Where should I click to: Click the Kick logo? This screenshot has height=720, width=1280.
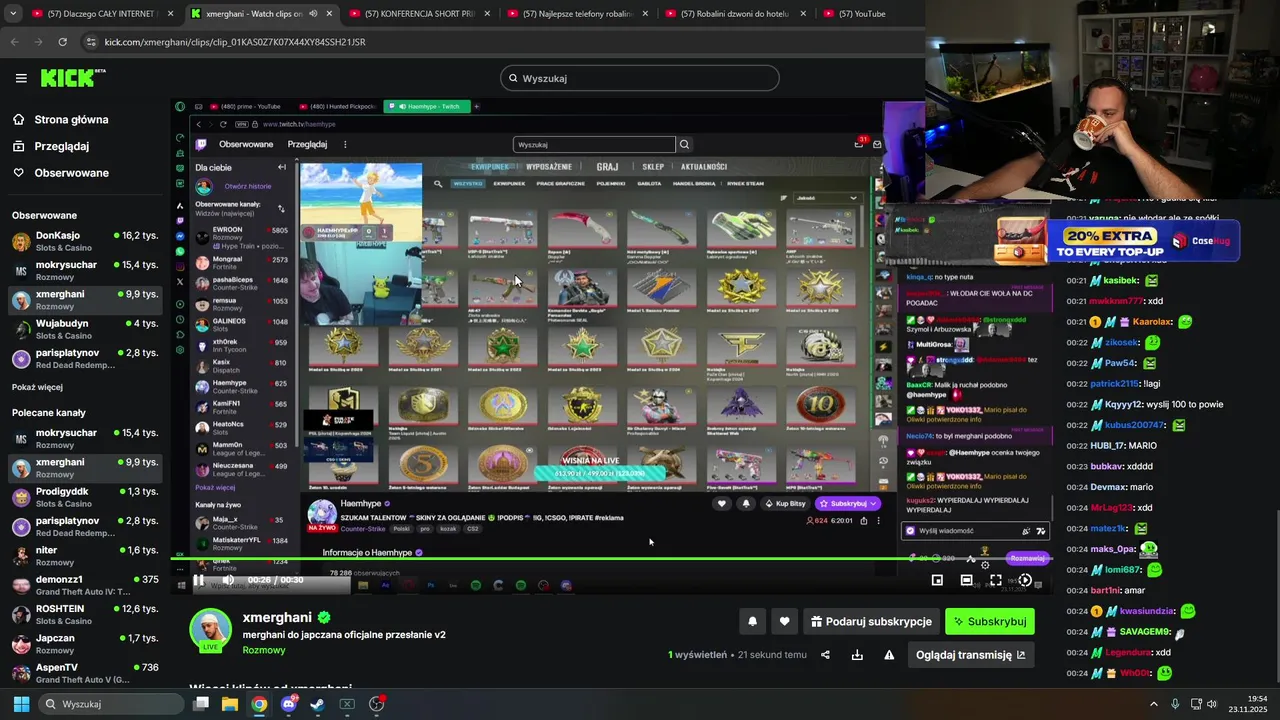pyautogui.click(x=72, y=78)
